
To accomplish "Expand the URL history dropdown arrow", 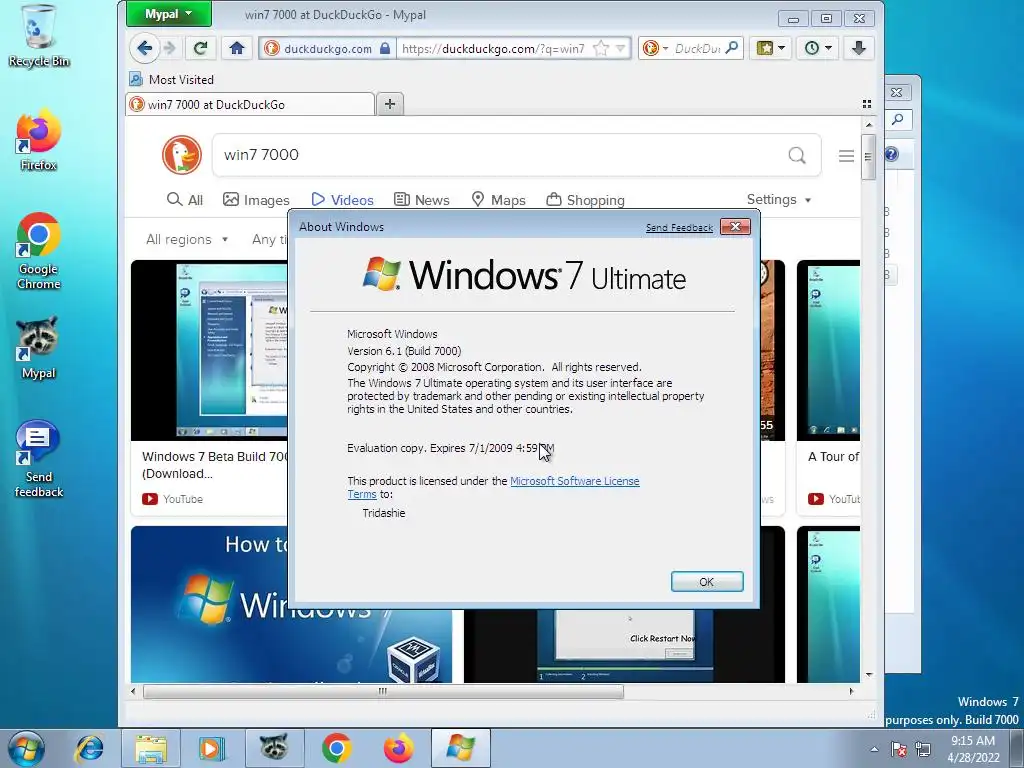I will [620, 48].
